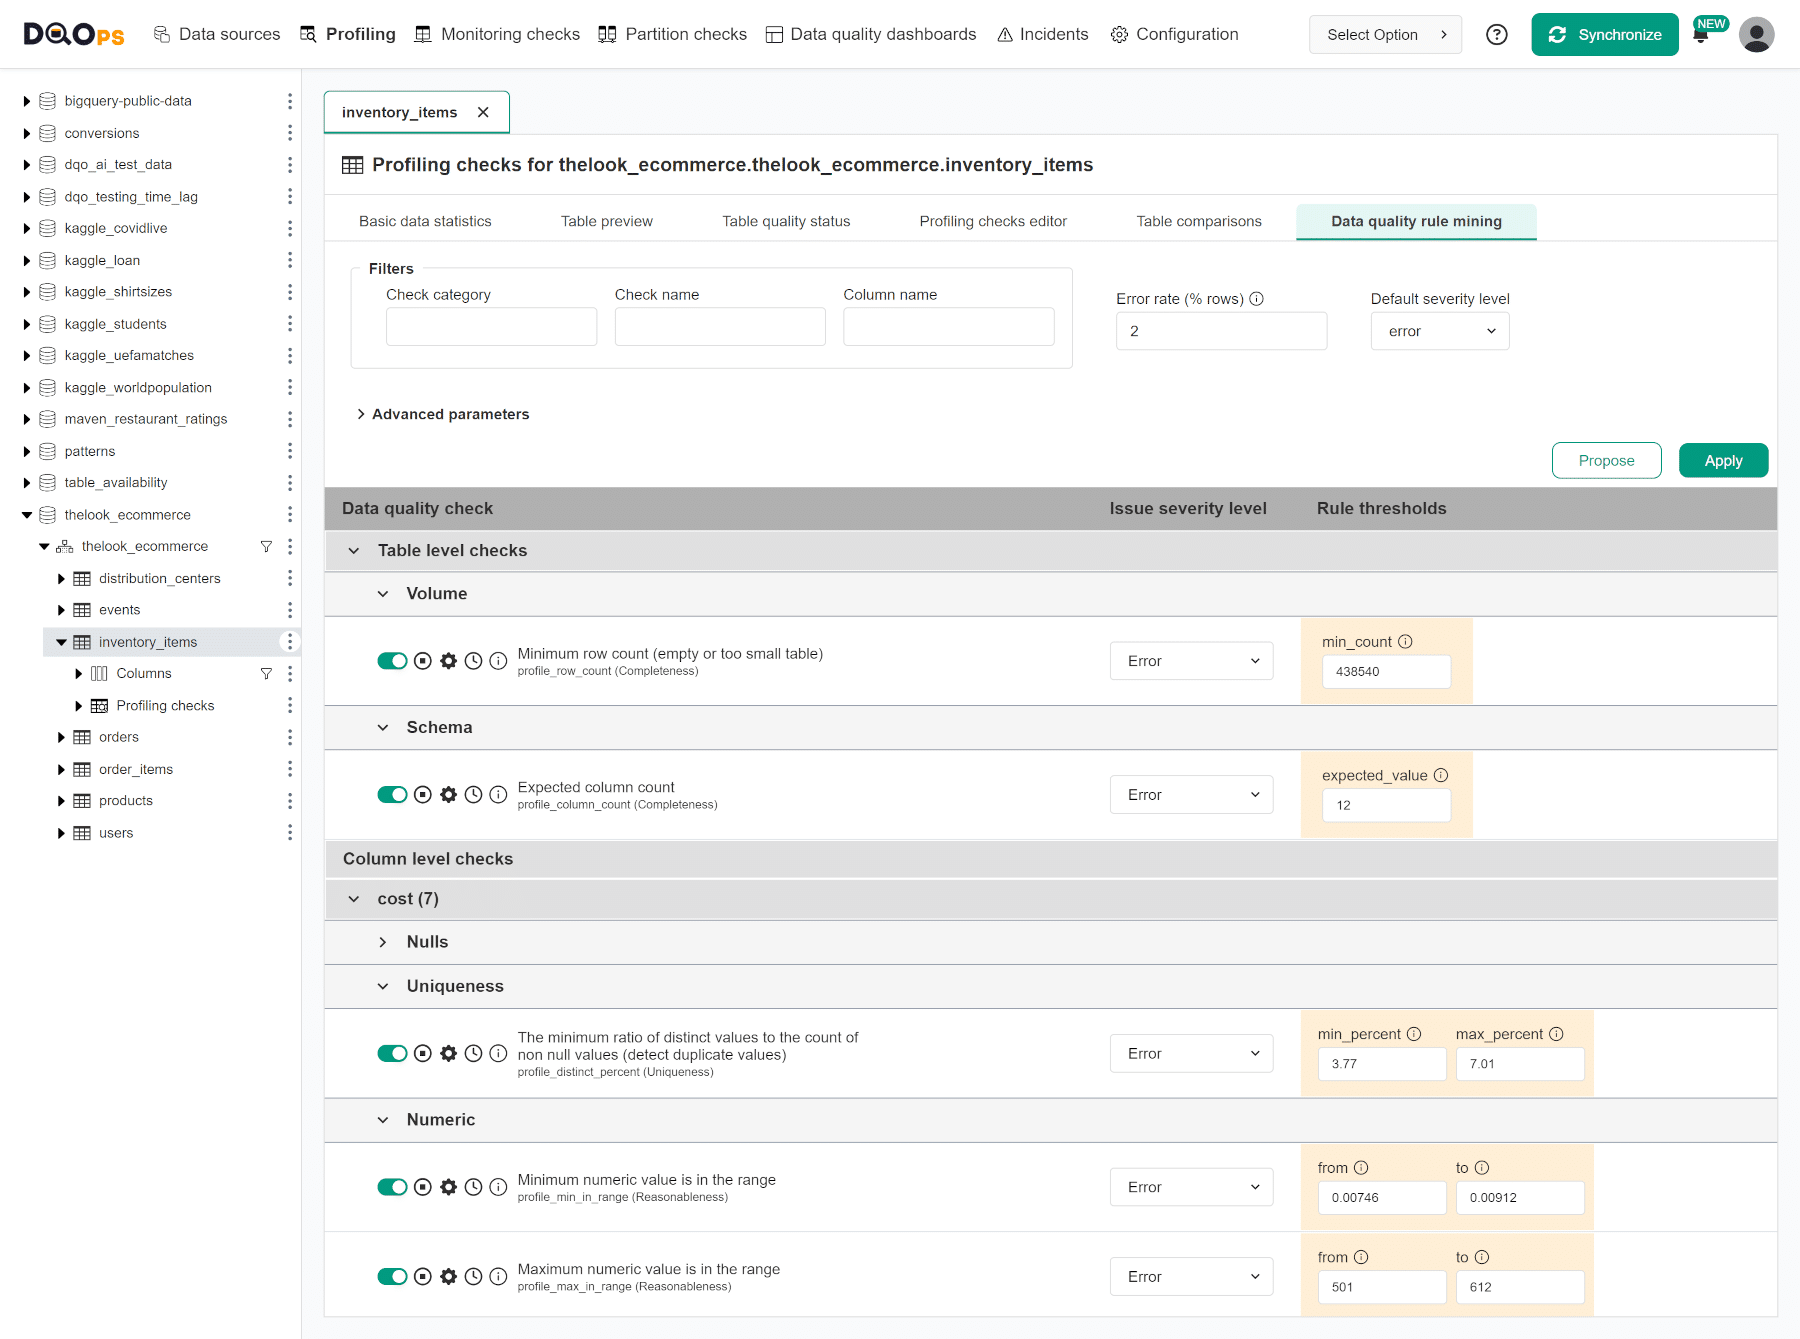Open schedule clock for Expected column count check
This screenshot has width=1800, height=1339.
(x=473, y=795)
